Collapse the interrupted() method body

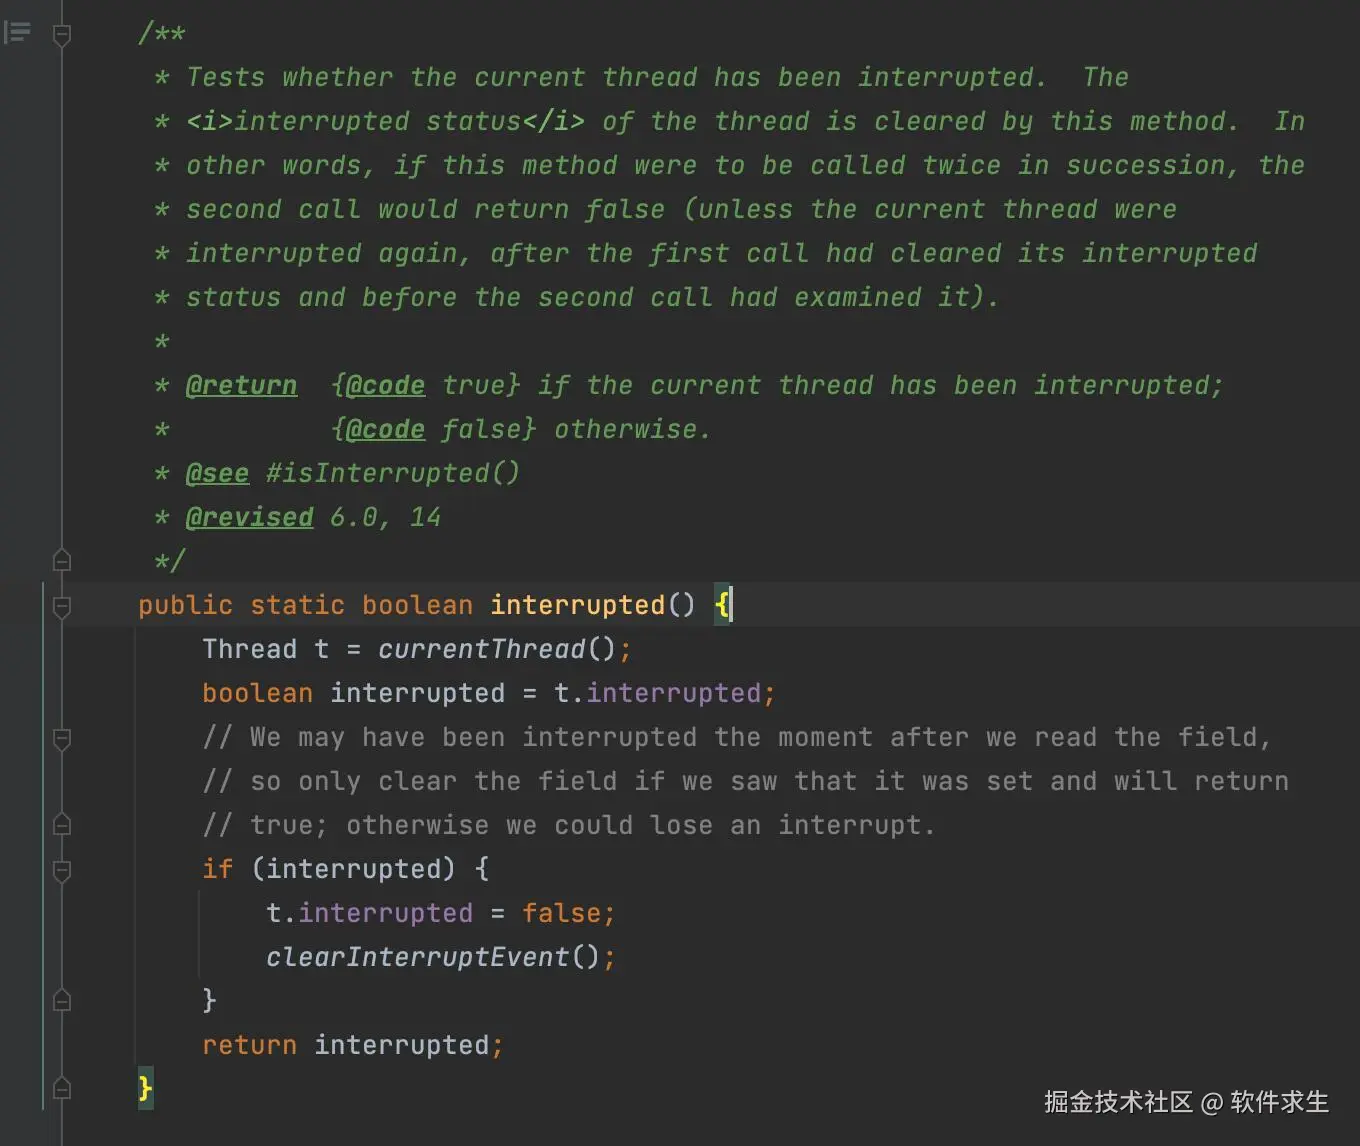62,606
